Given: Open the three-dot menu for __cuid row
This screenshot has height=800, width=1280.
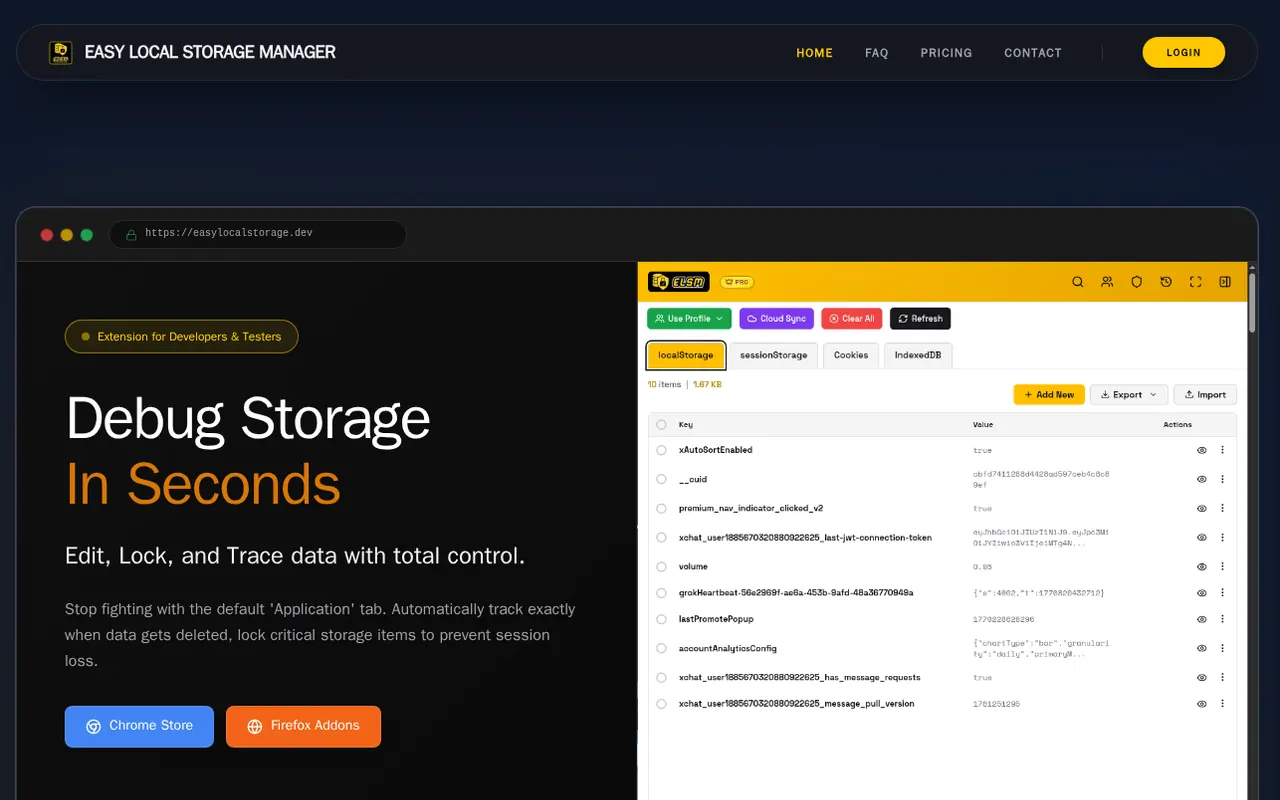Looking at the screenshot, I should [x=1222, y=479].
